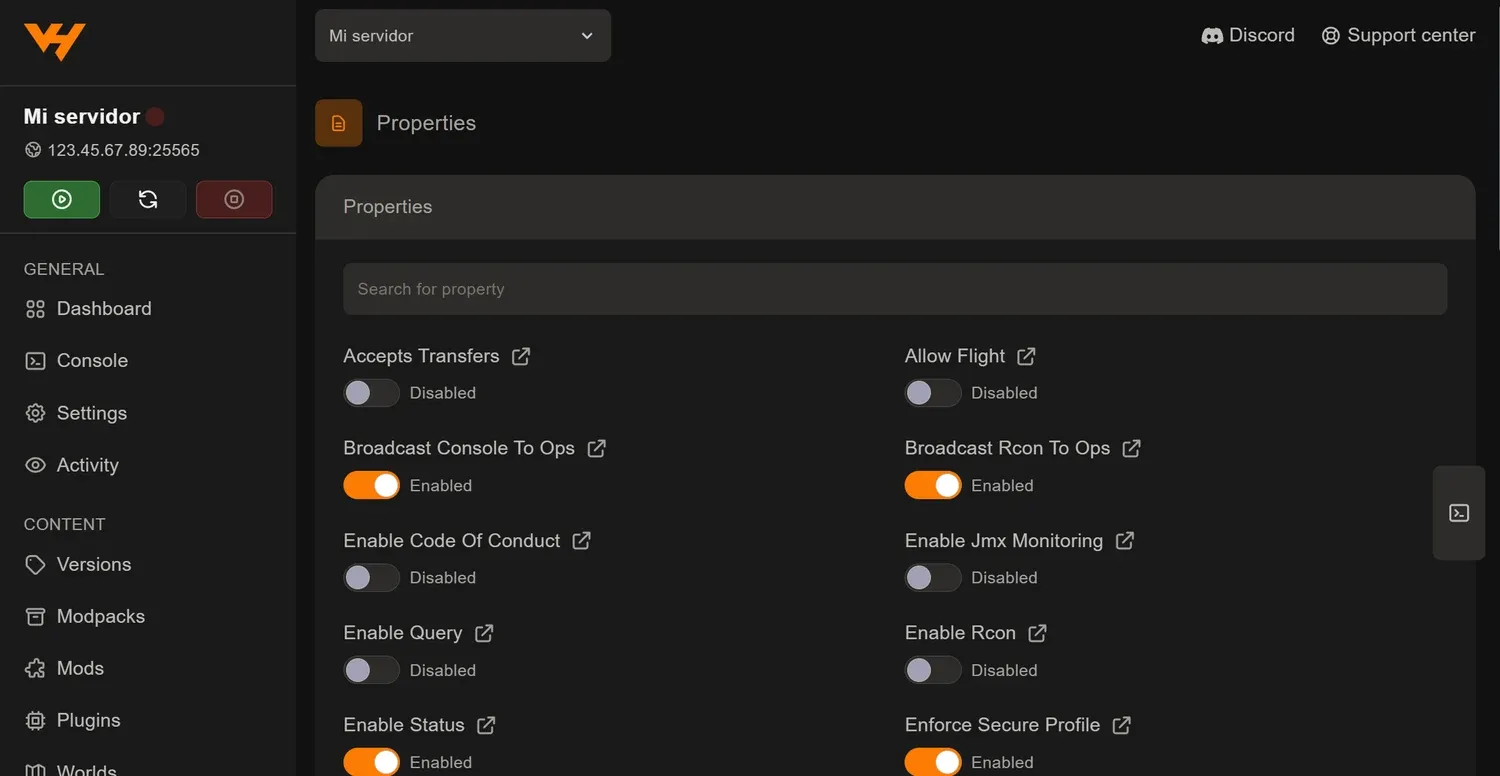Viewport: 1500px width, 776px height.
Task: Toggle Enable Code Of Conduct on
Action: pyautogui.click(x=371, y=578)
